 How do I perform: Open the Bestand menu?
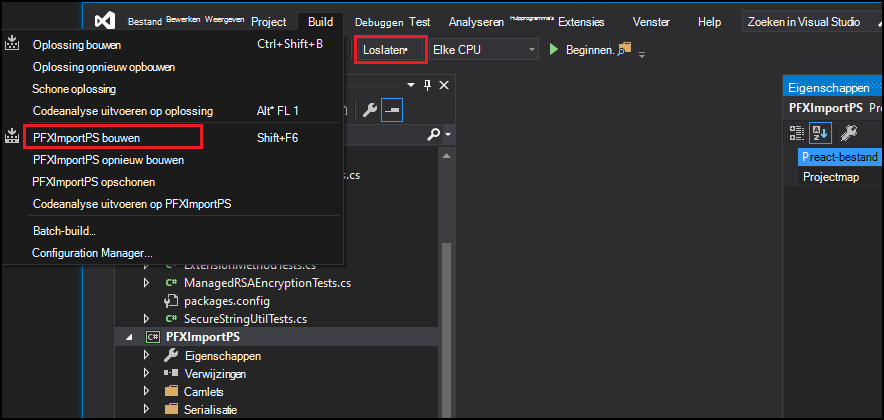[145, 22]
